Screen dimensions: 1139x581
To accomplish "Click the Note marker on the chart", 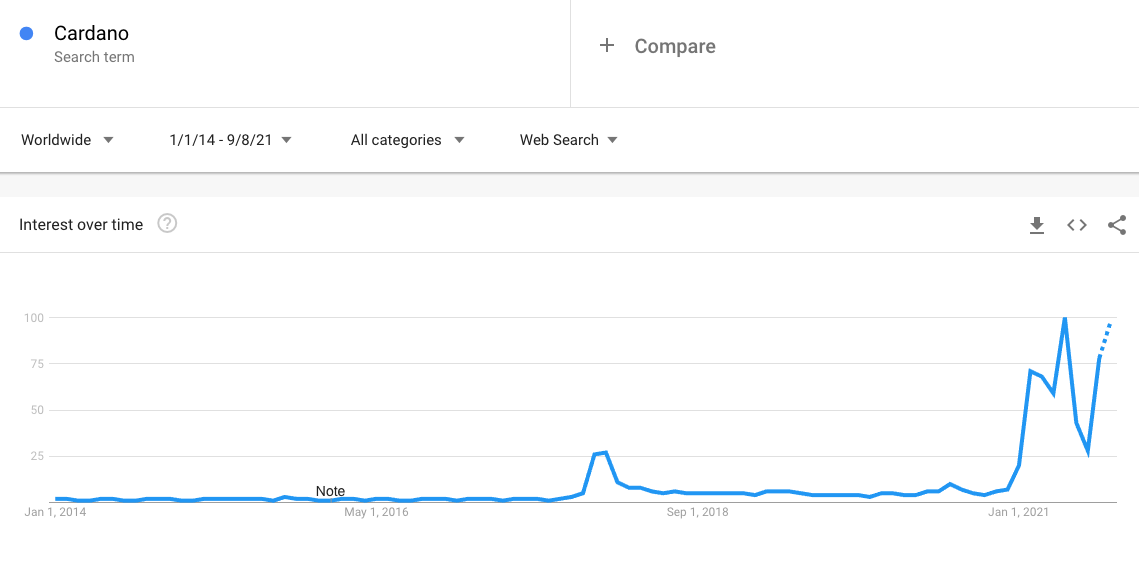I will coord(330,492).
